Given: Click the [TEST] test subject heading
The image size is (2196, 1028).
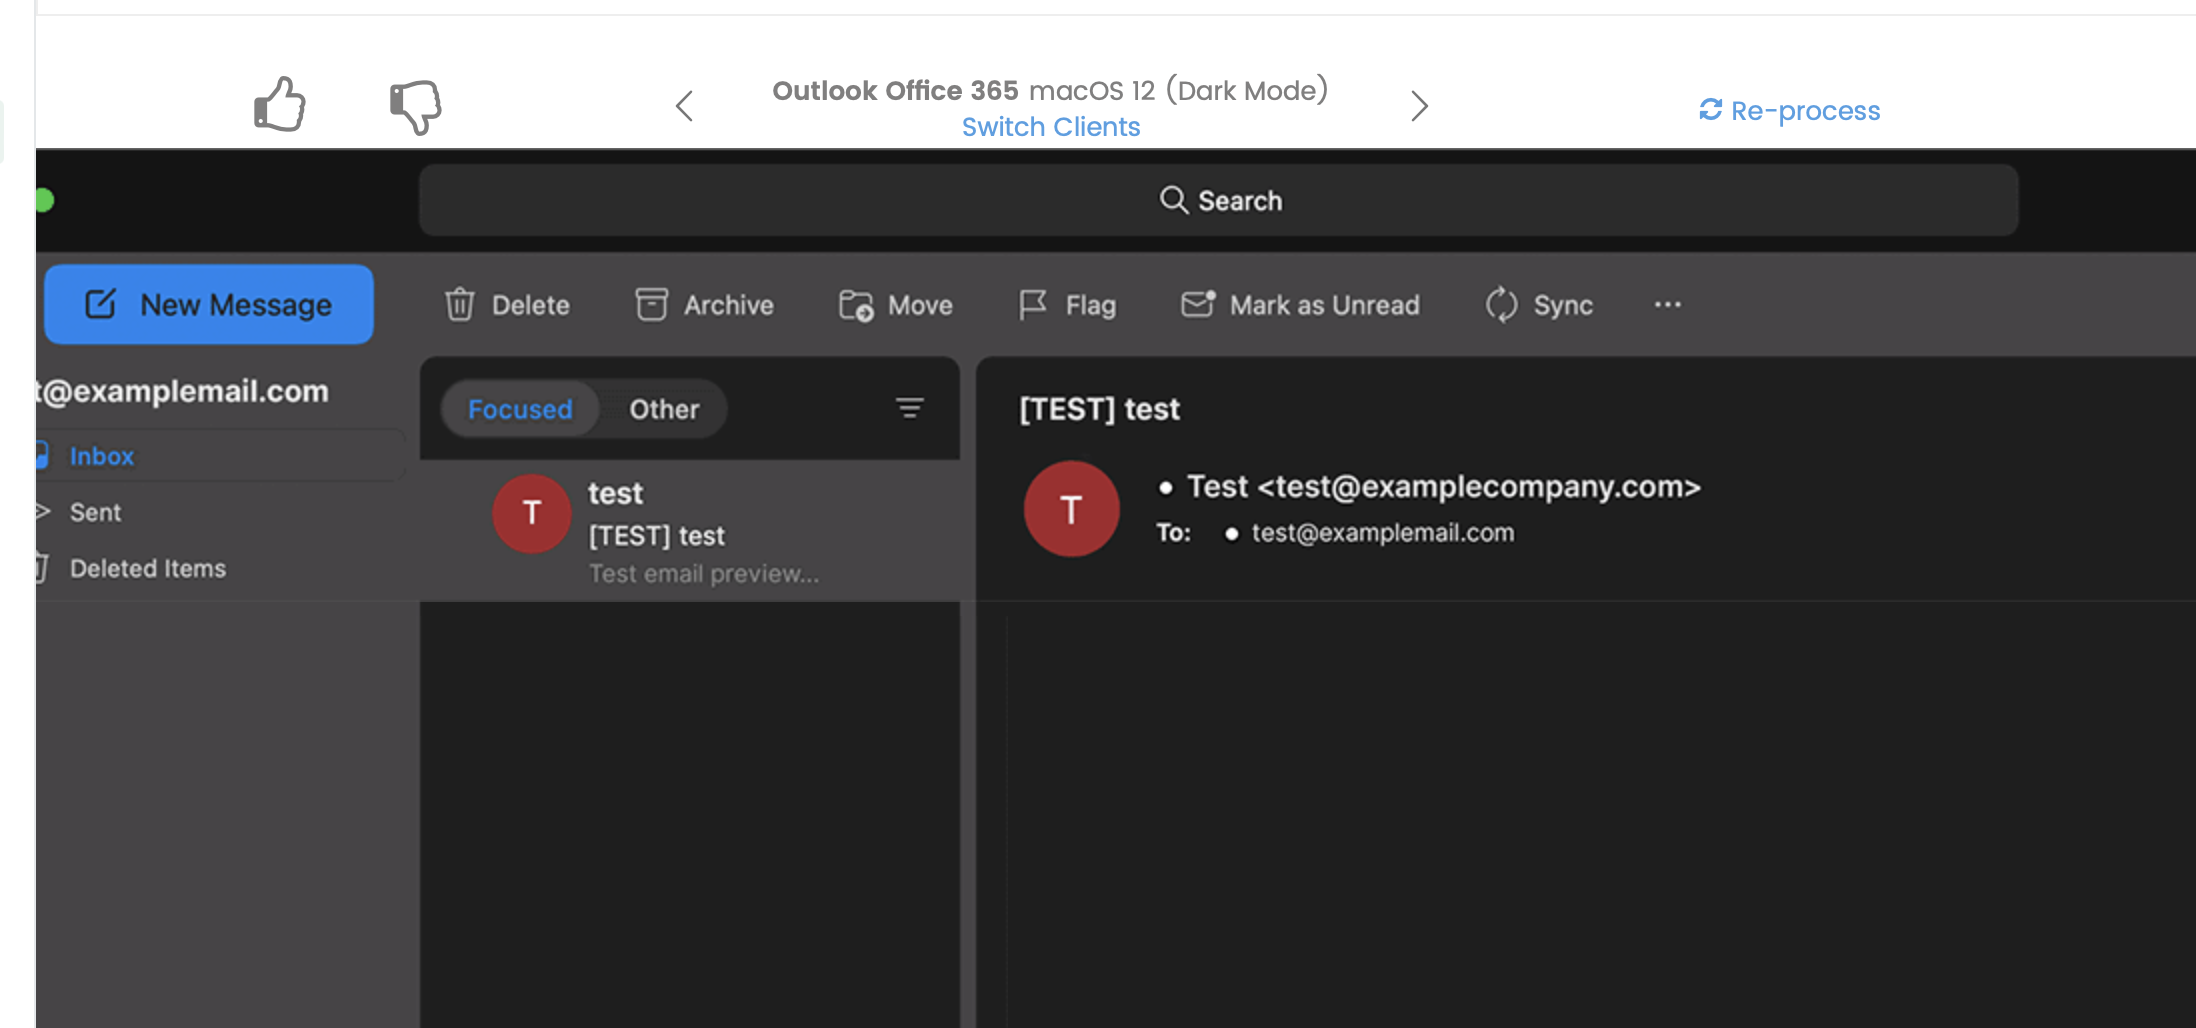Looking at the screenshot, I should pyautogui.click(x=1100, y=409).
